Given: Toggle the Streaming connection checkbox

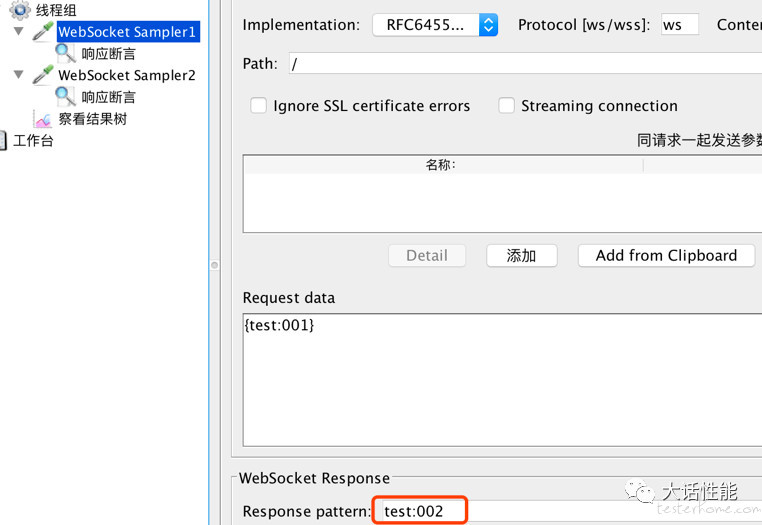Looking at the screenshot, I should coord(506,105).
